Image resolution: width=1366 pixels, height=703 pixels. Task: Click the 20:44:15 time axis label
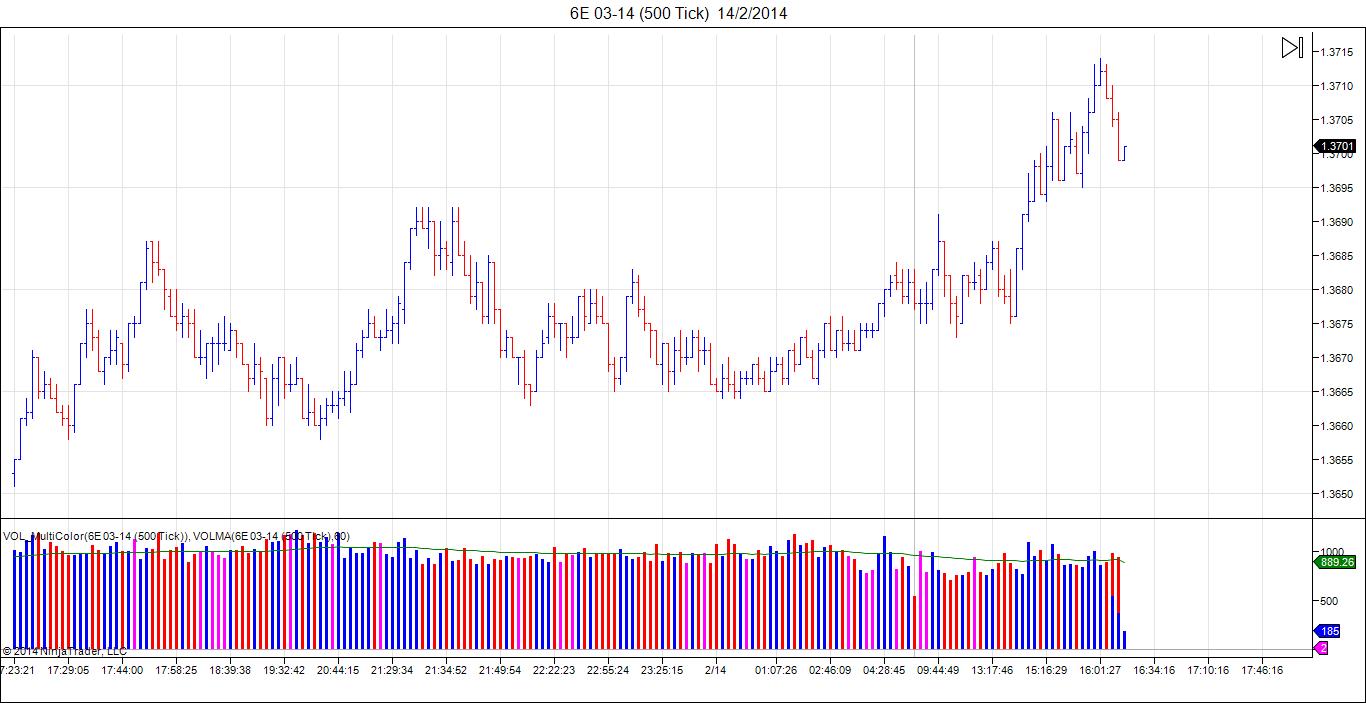point(338,670)
